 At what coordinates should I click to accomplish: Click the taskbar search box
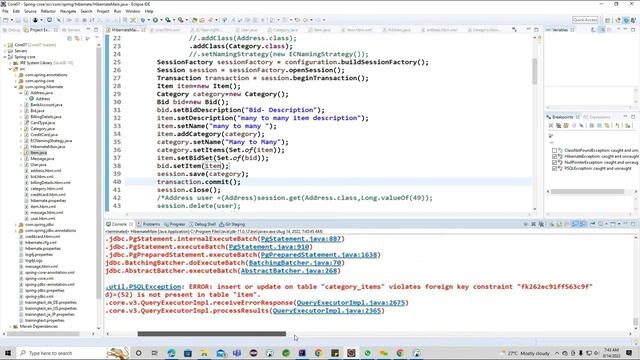pyautogui.click(x=61, y=353)
